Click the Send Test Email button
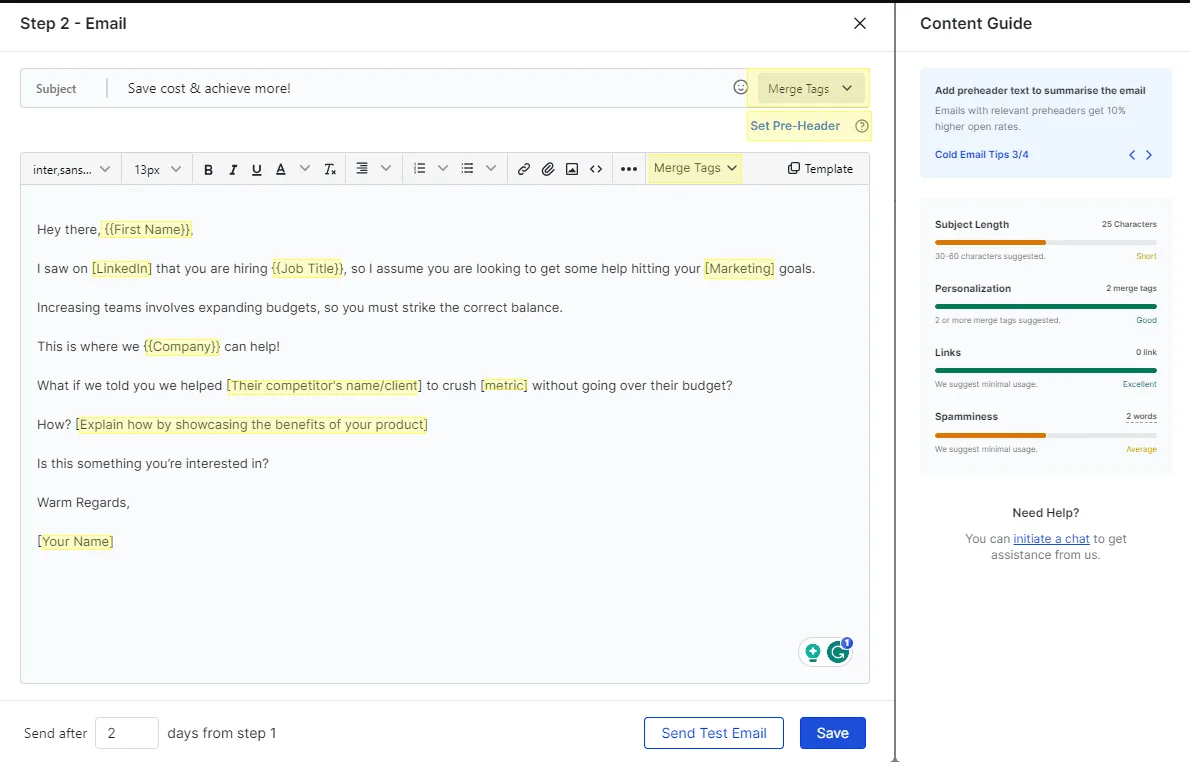The height and width of the screenshot is (762, 1190). (714, 733)
